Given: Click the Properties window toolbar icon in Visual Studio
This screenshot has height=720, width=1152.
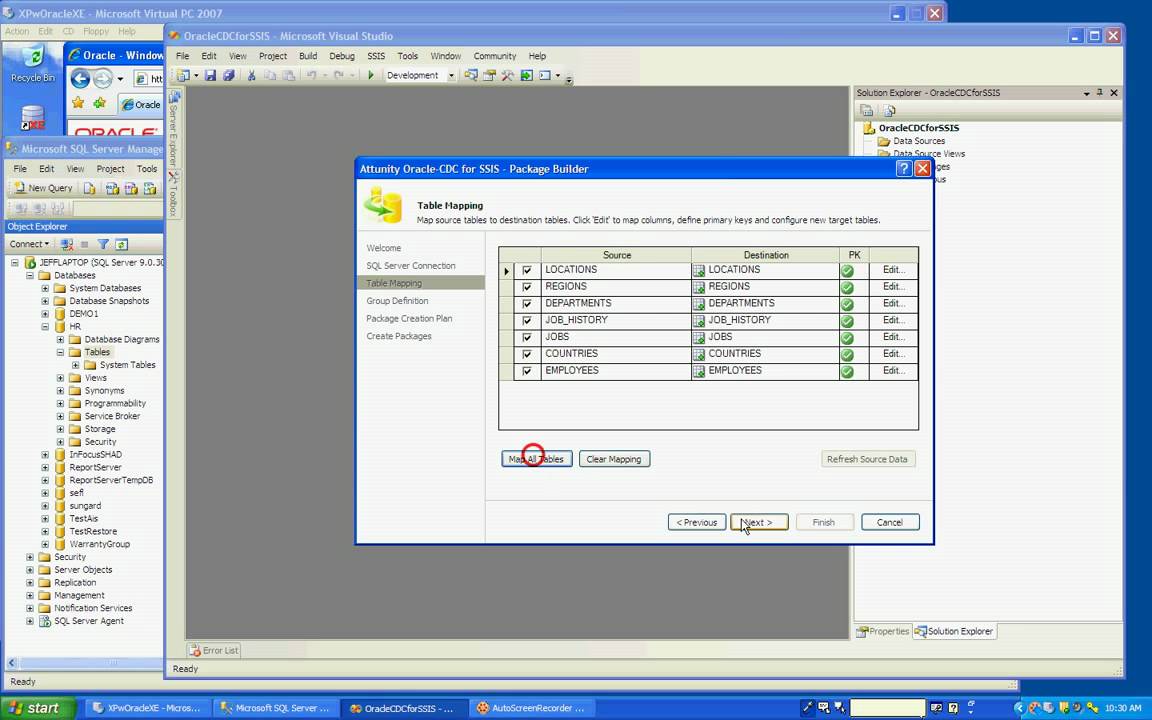Looking at the screenshot, I should coord(489,75).
